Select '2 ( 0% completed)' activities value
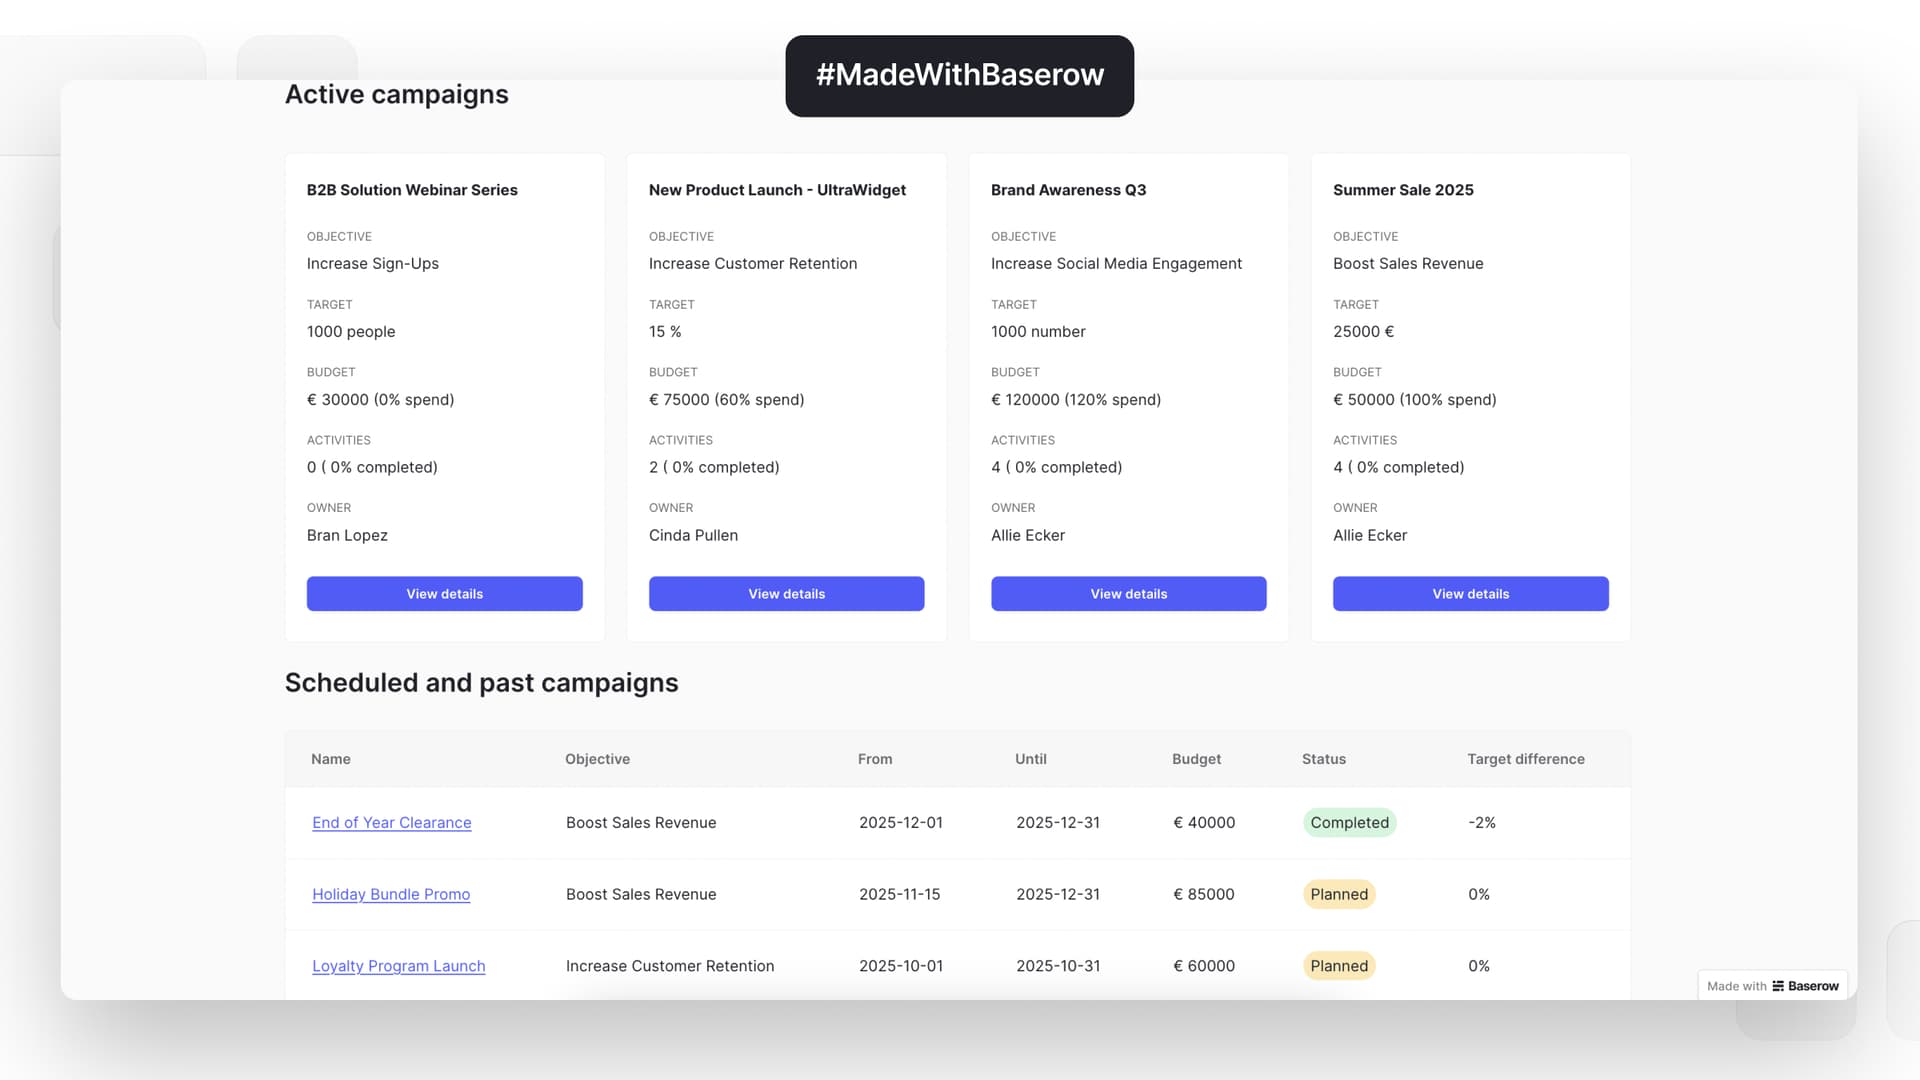 pos(714,467)
